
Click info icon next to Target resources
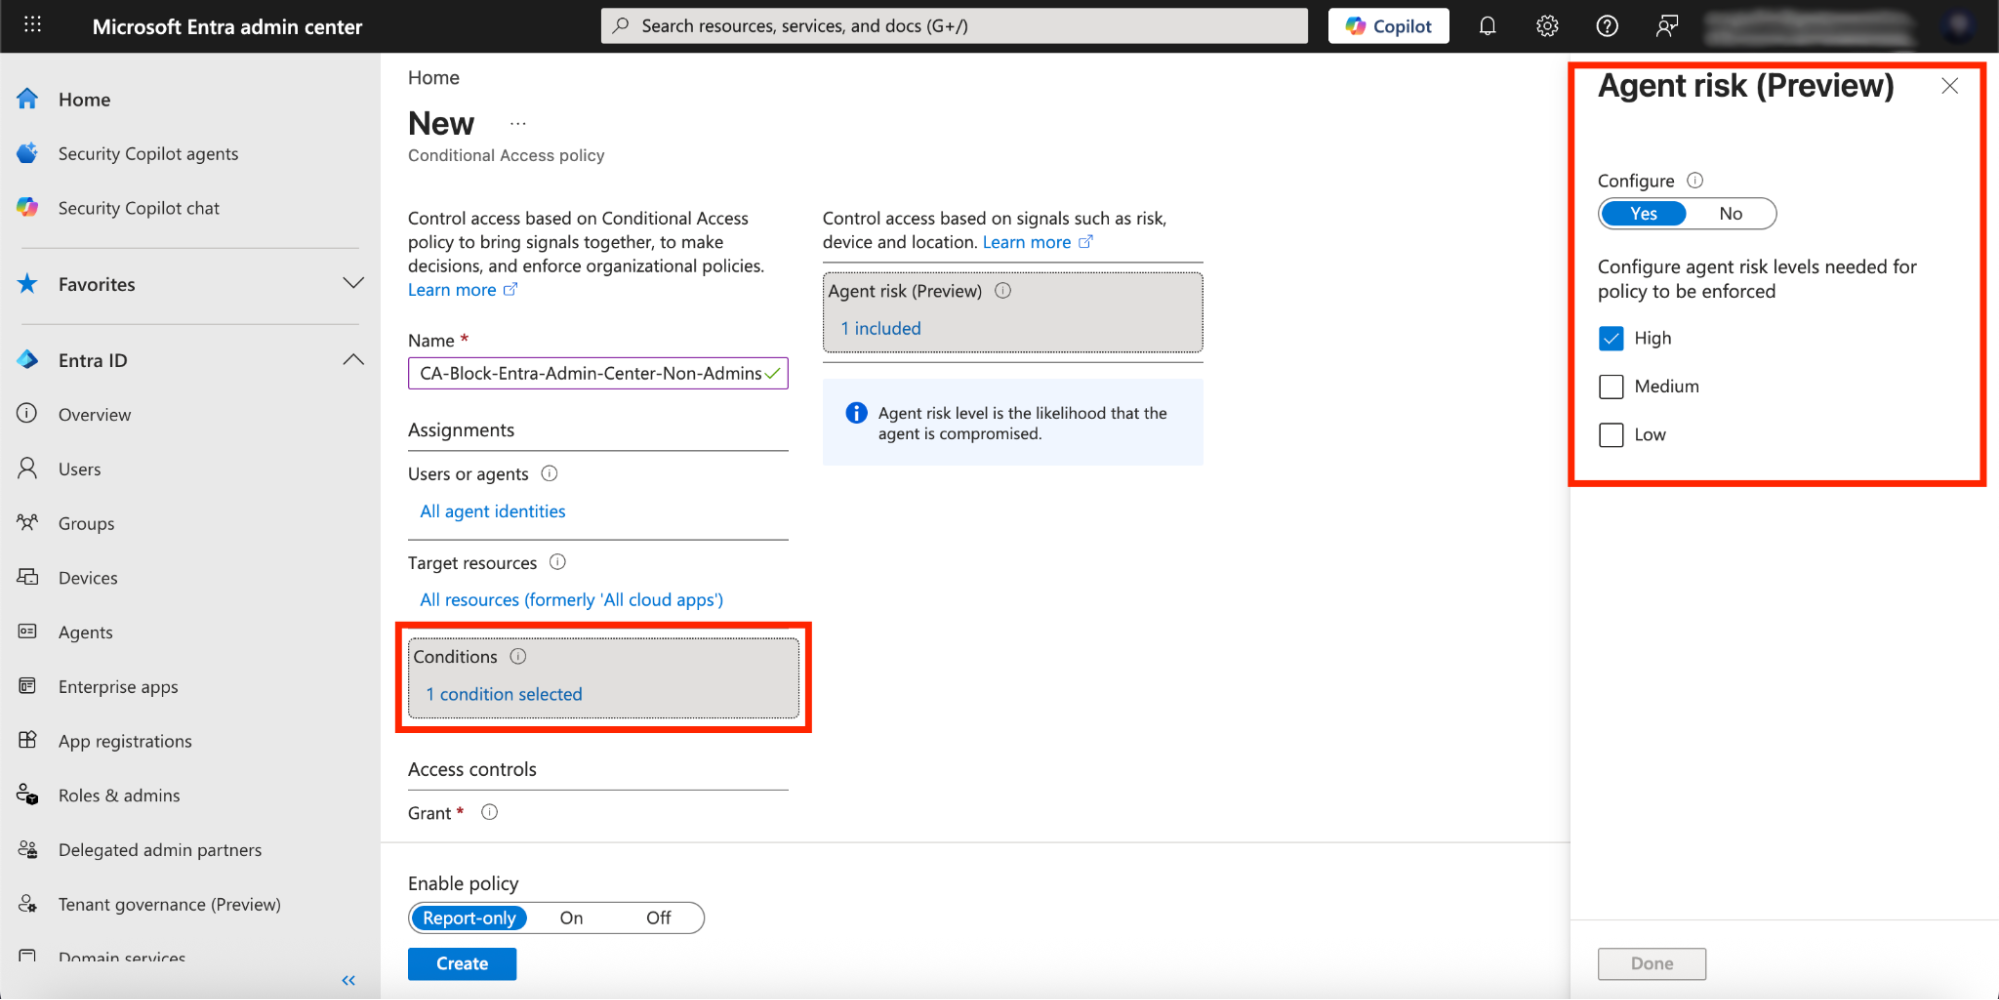click(x=558, y=562)
